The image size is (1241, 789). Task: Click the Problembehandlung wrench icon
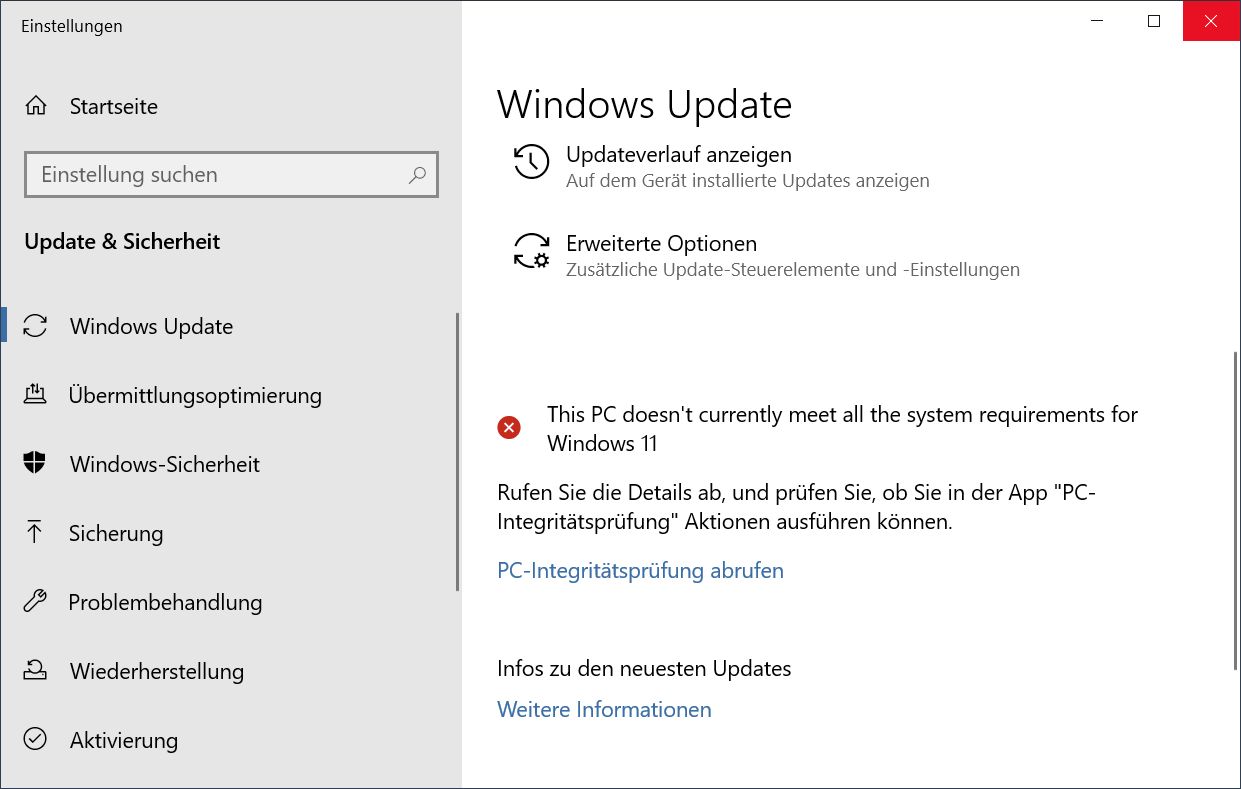pos(35,602)
